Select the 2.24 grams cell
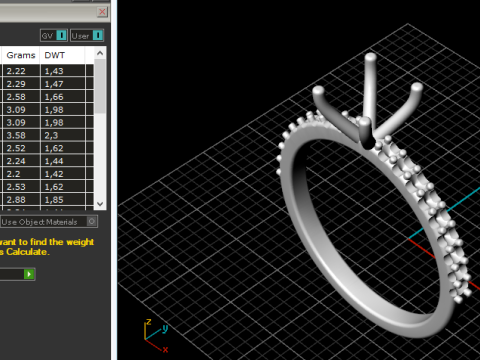The height and width of the screenshot is (360, 480). pyautogui.click(x=21, y=161)
